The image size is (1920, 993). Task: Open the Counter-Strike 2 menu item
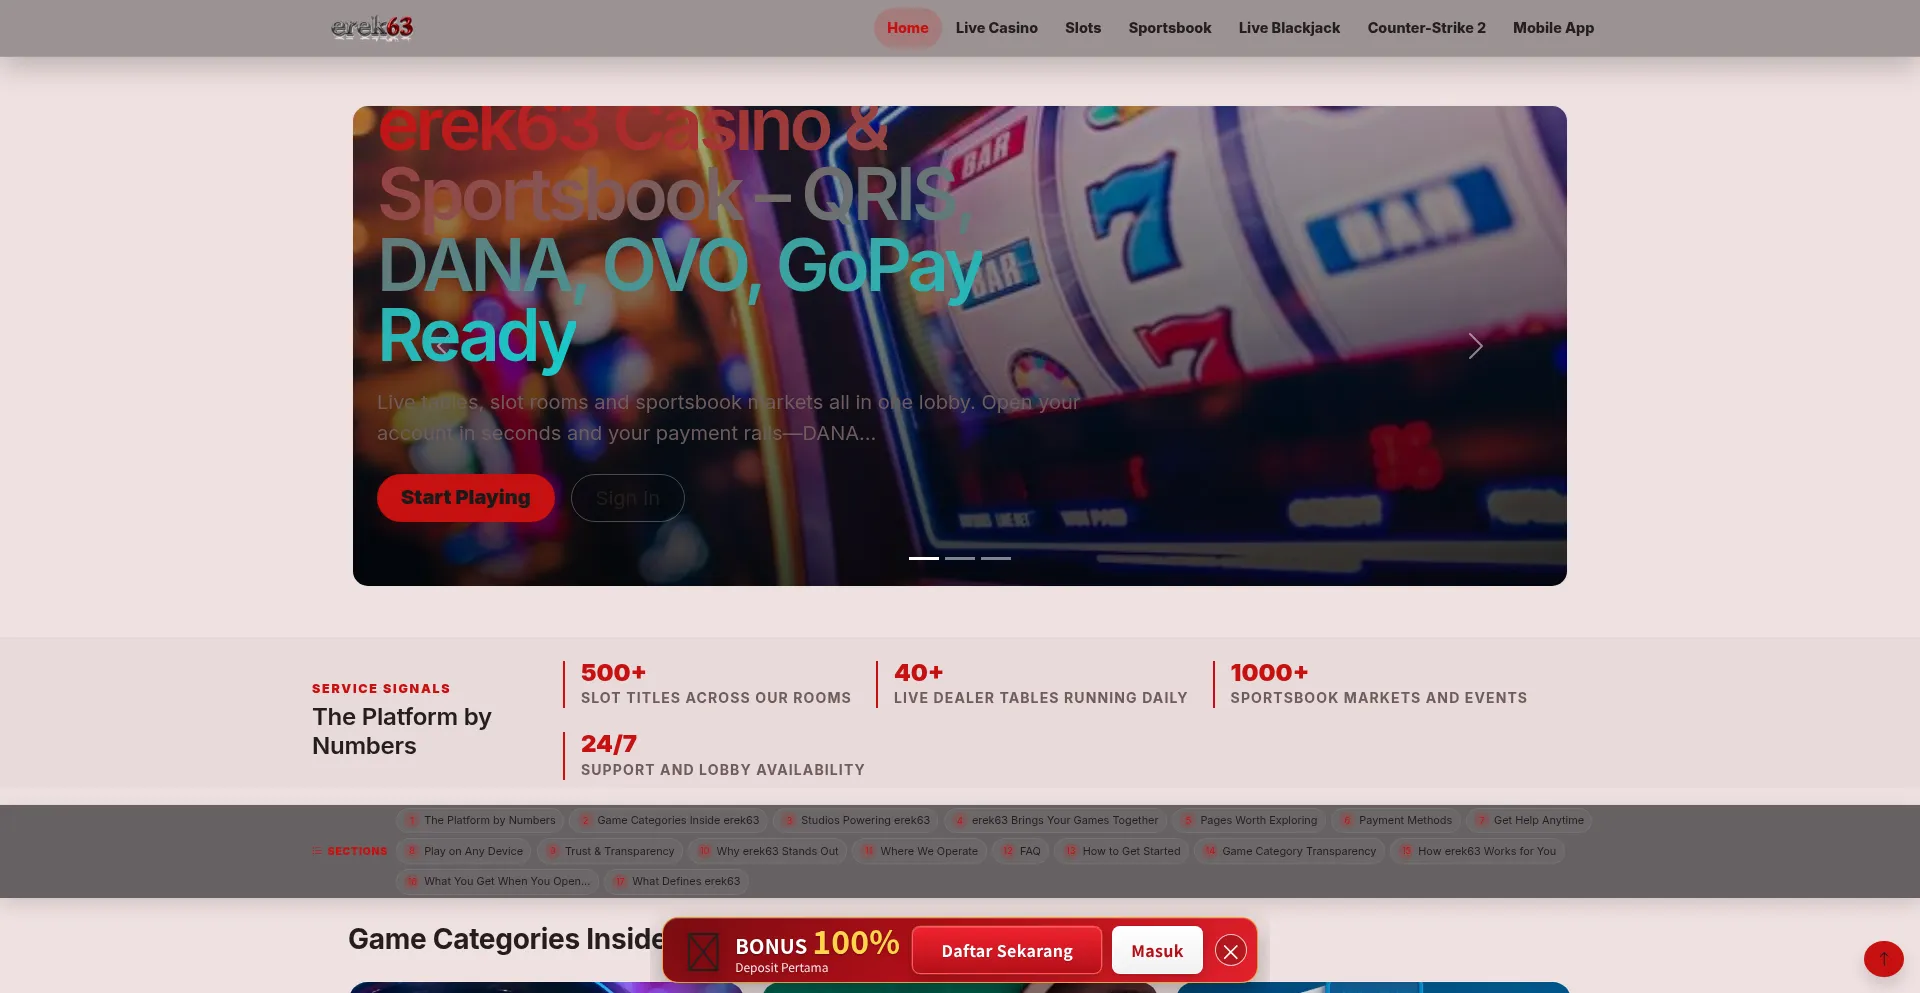pyautogui.click(x=1427, y=28)
